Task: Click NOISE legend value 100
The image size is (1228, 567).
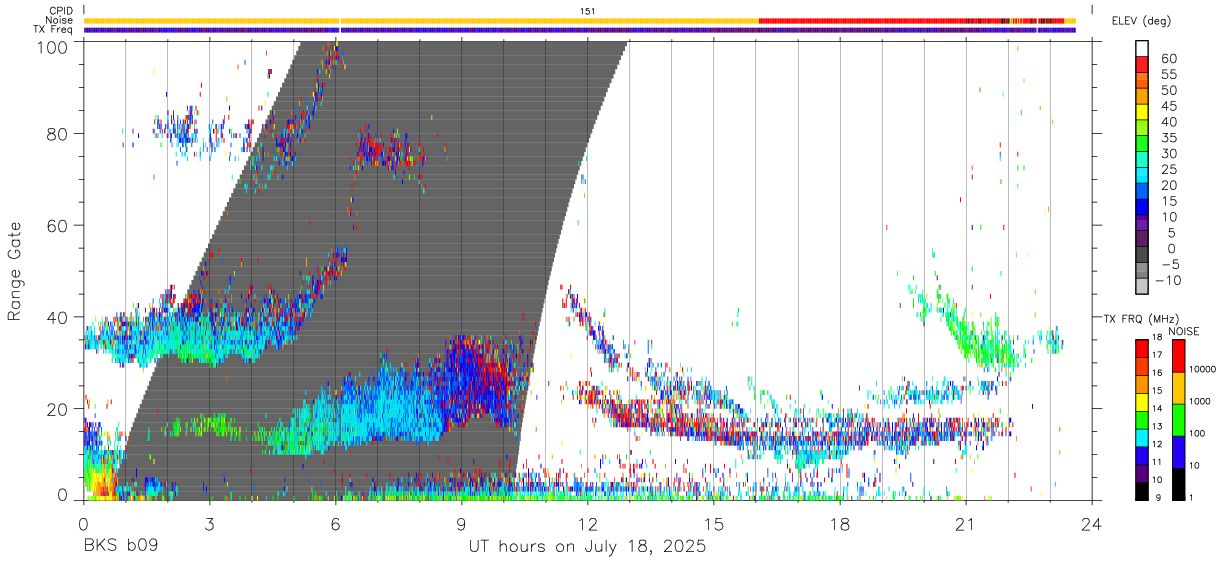Action: point(1197,433)
